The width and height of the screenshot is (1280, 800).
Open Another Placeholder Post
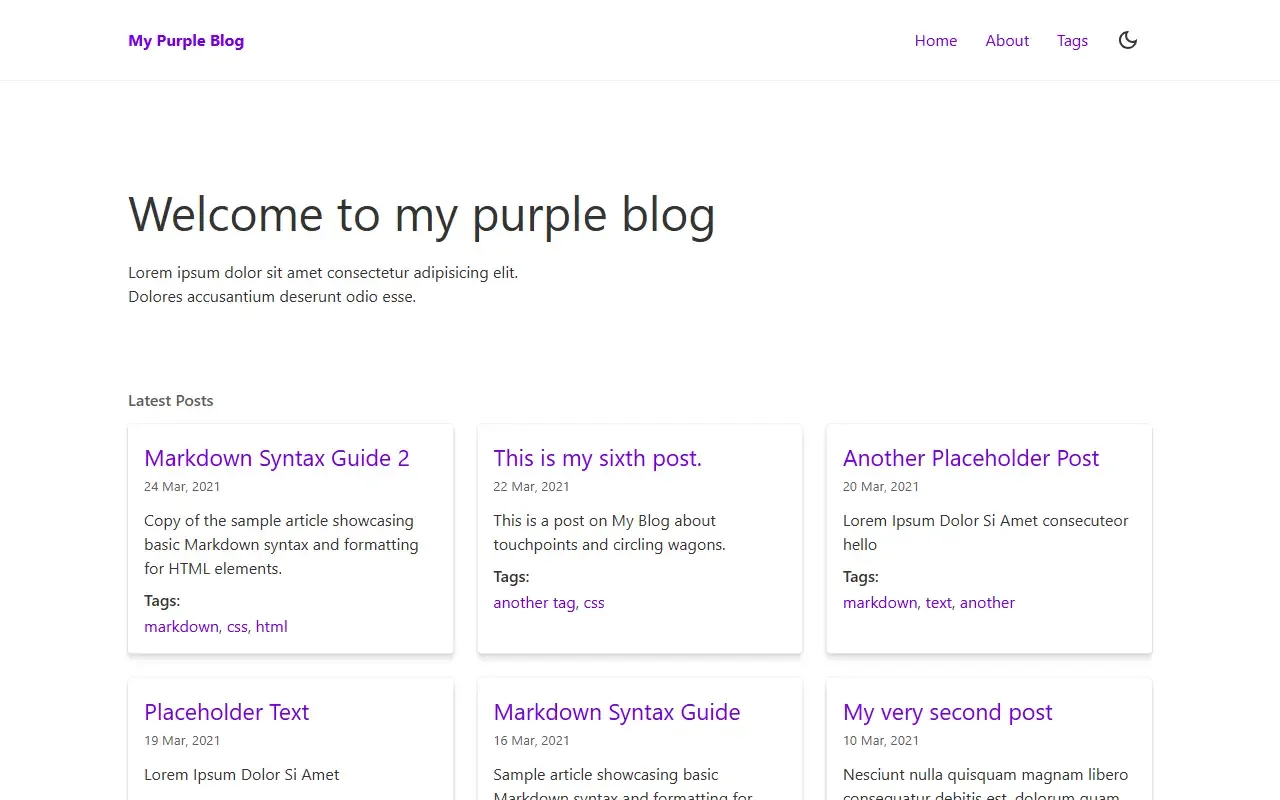pos(971,458)
